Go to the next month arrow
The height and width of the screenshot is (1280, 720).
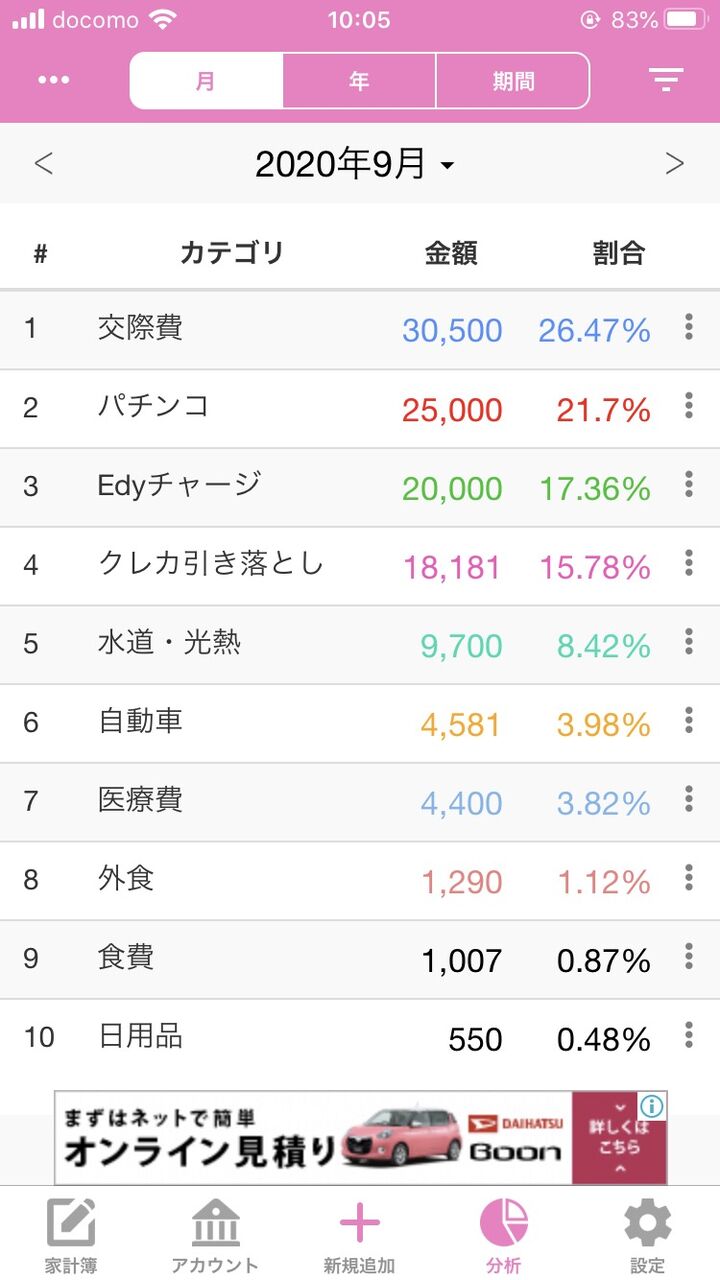[675, 164]
